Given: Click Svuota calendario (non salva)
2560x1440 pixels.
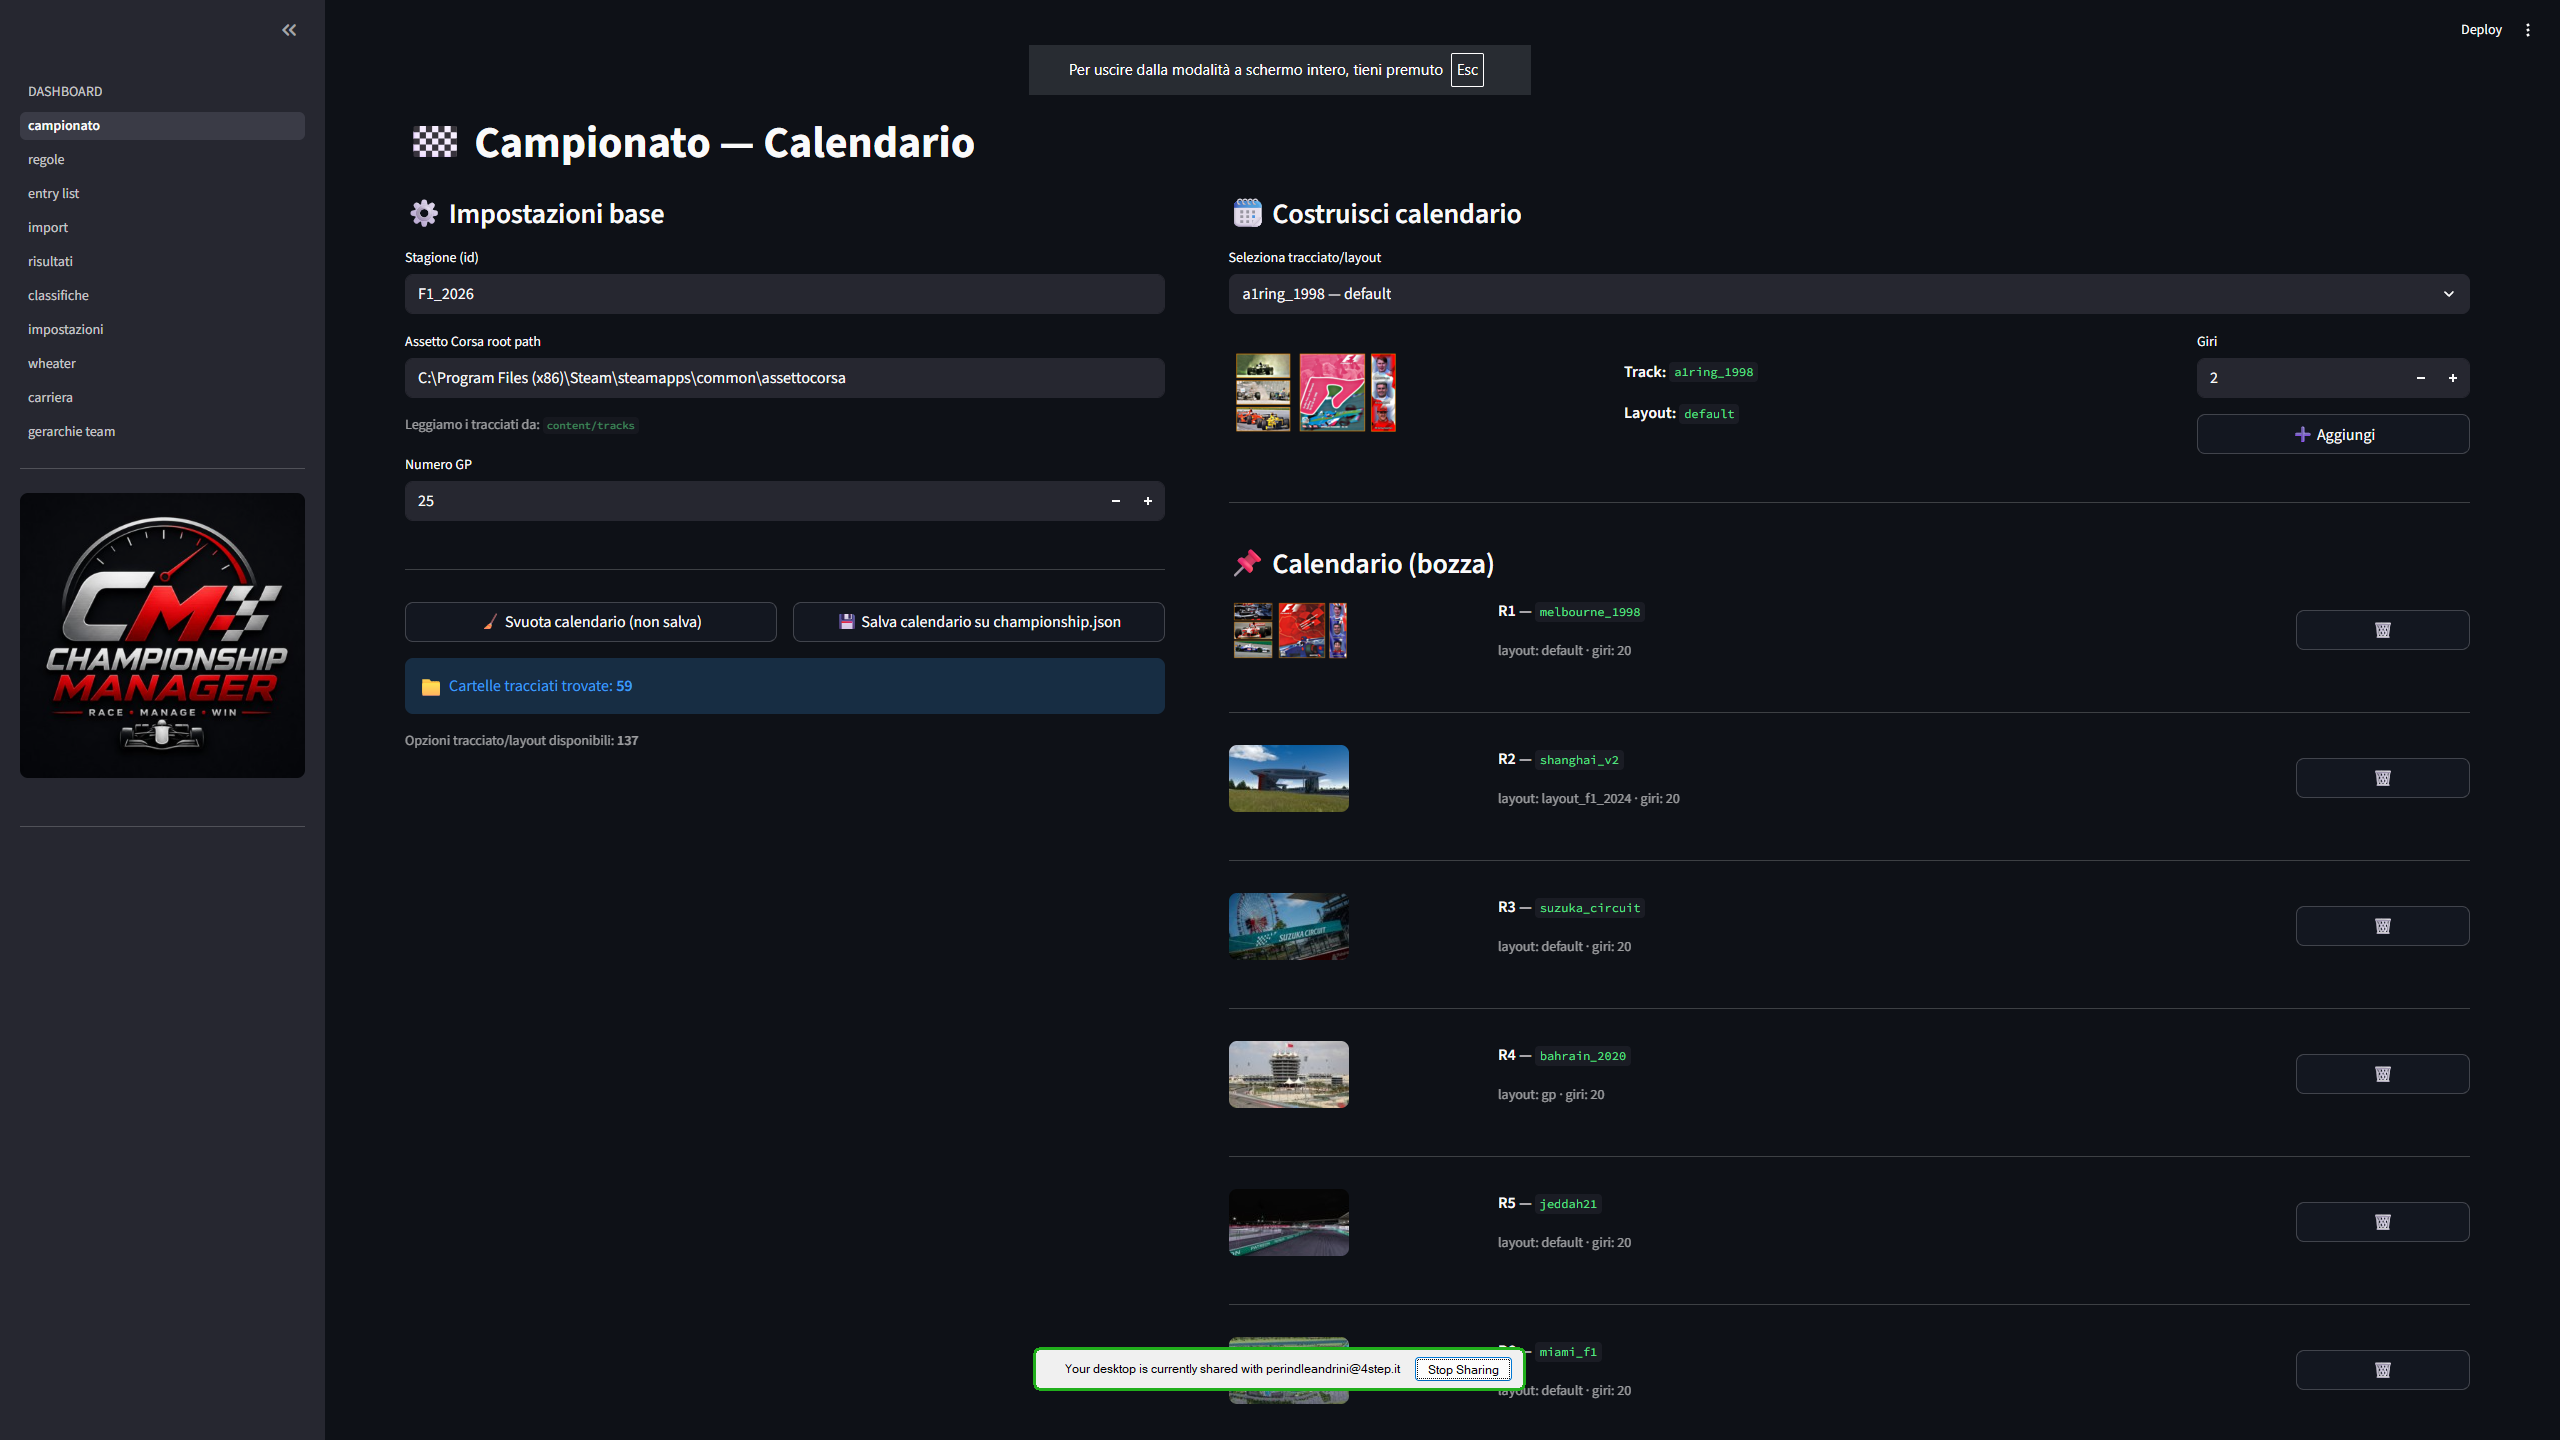Looking at the screenshot, I should pyautogui.click(x=590, y=622).
